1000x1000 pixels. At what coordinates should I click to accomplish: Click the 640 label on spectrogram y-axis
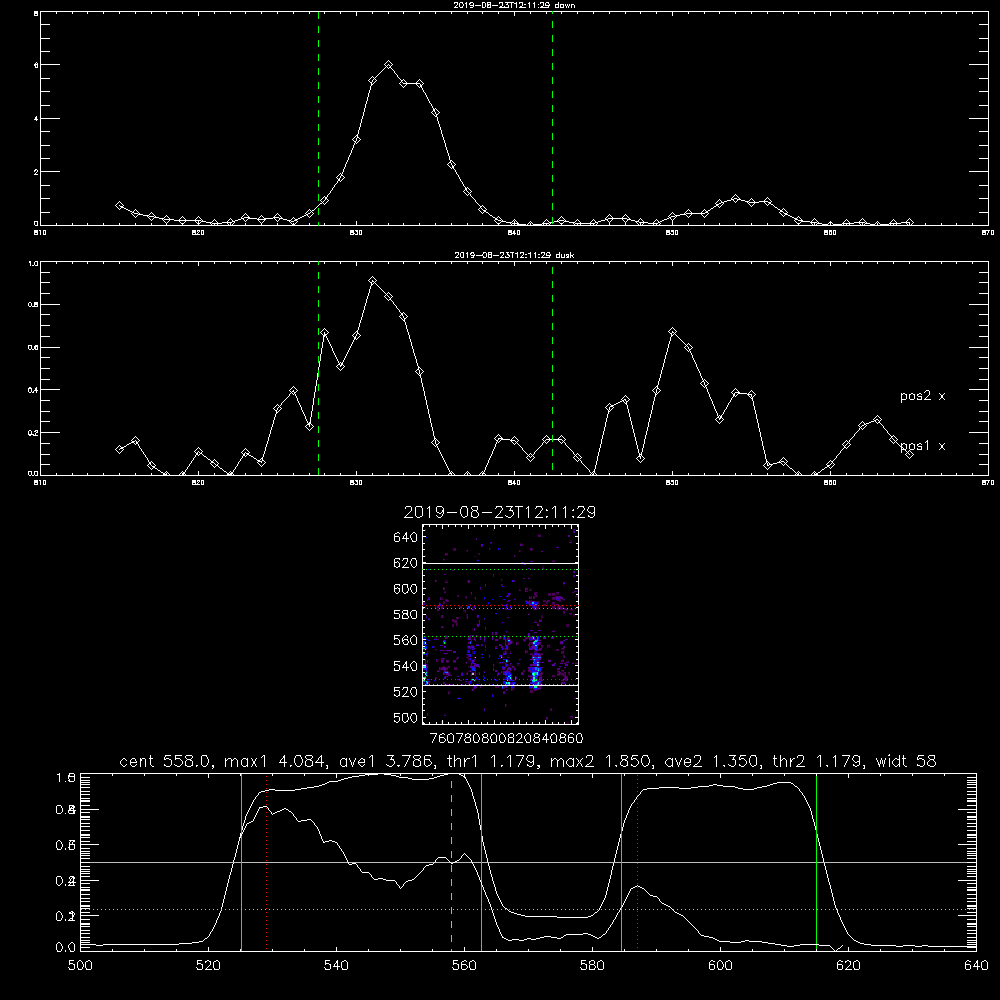coord(406,538)
